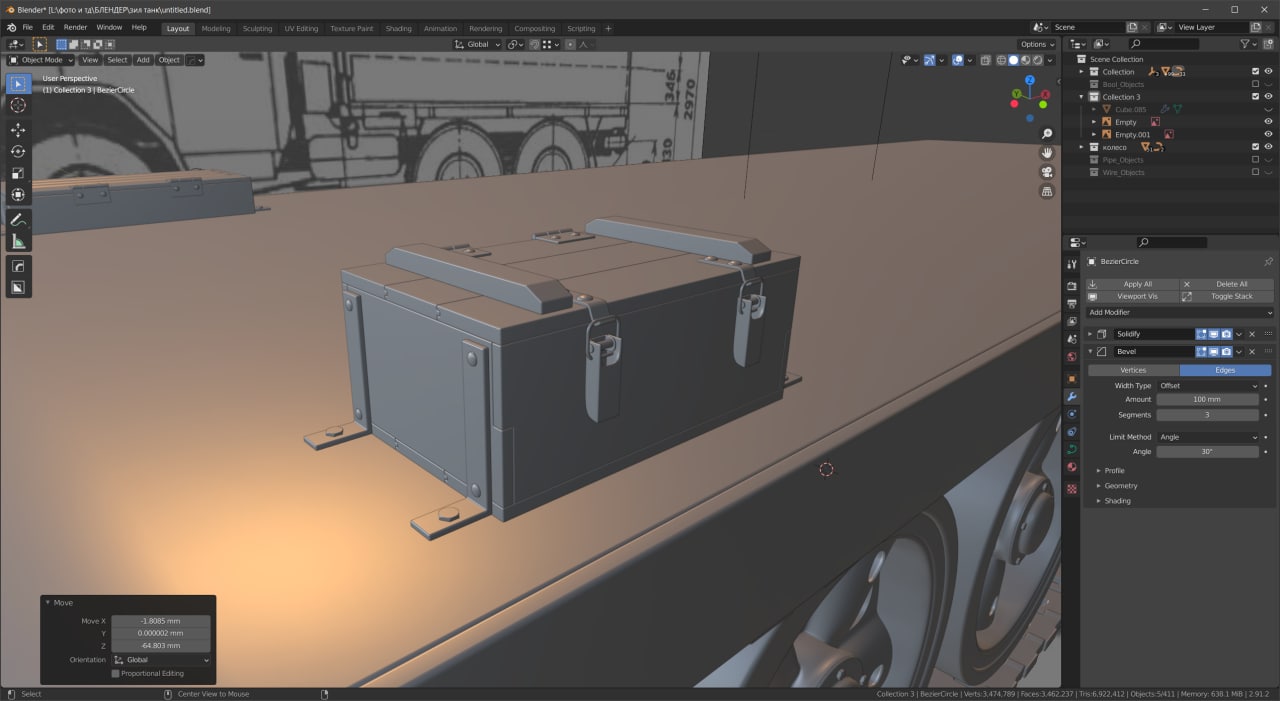Switch to the Modeling workspace tab

[216, 28]
